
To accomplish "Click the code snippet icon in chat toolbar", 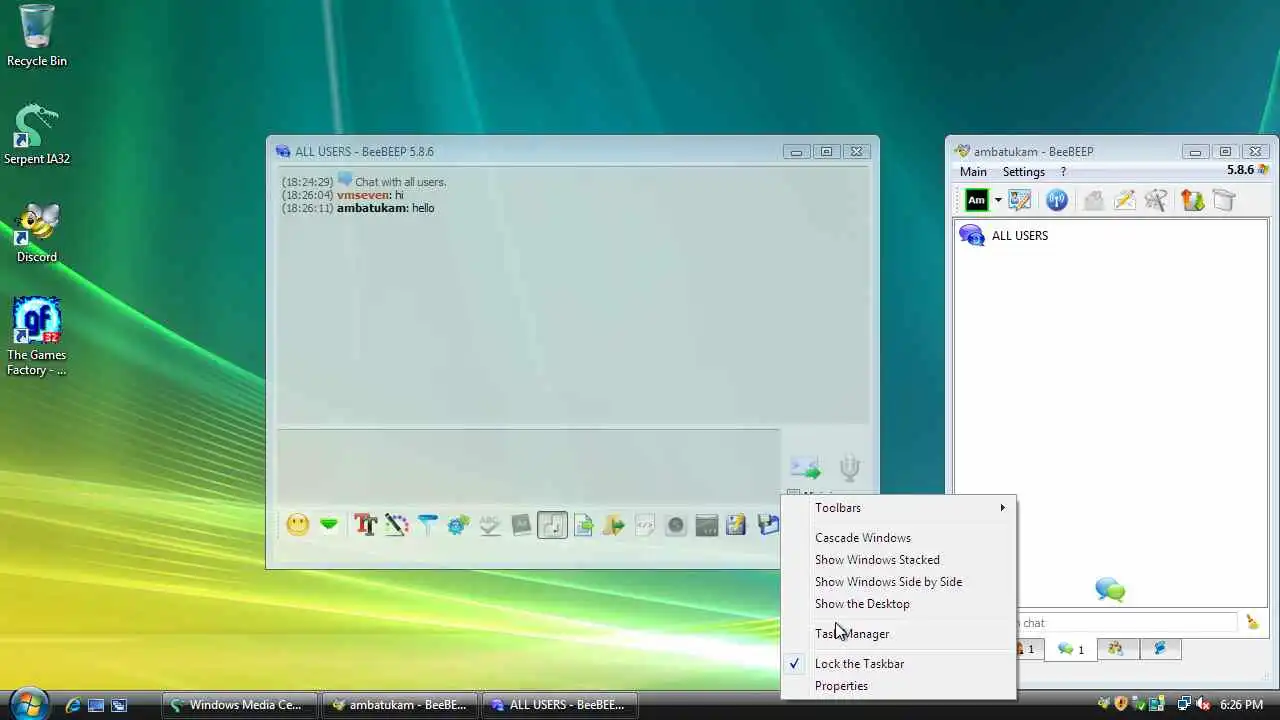I will [x=645, y=524].
